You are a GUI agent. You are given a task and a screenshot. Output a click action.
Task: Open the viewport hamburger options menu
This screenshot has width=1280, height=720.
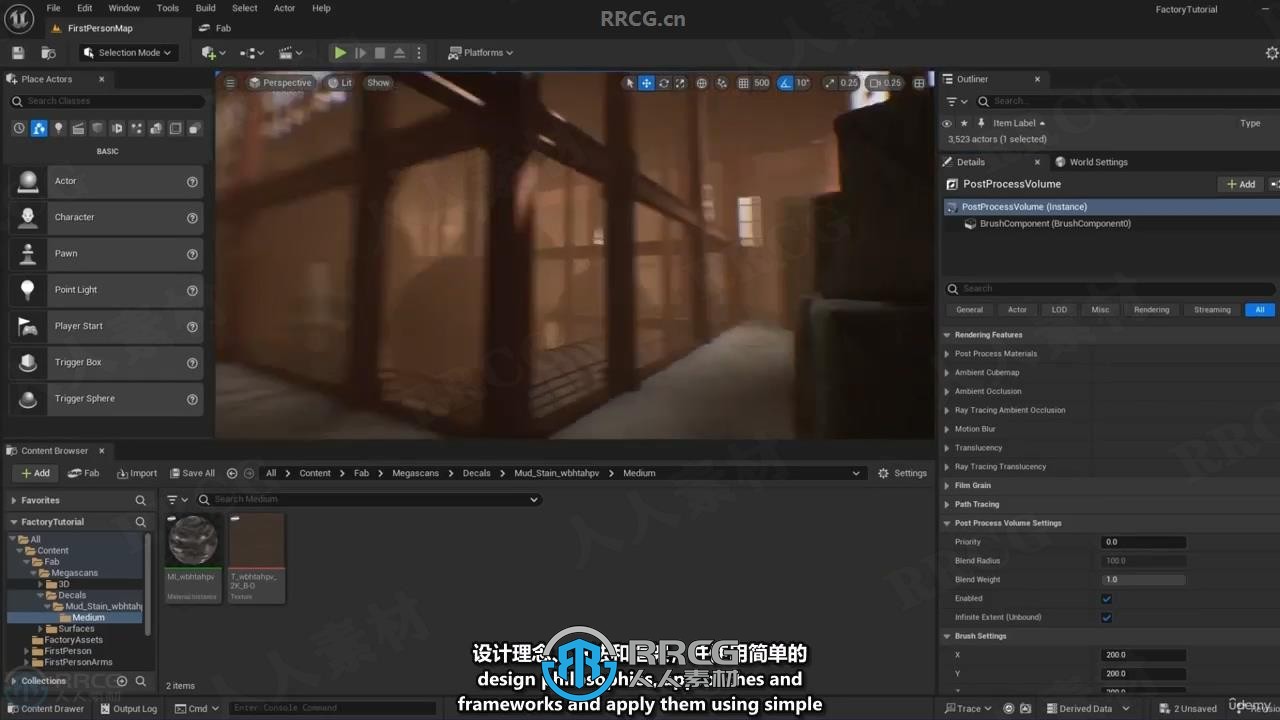point(230,83)
